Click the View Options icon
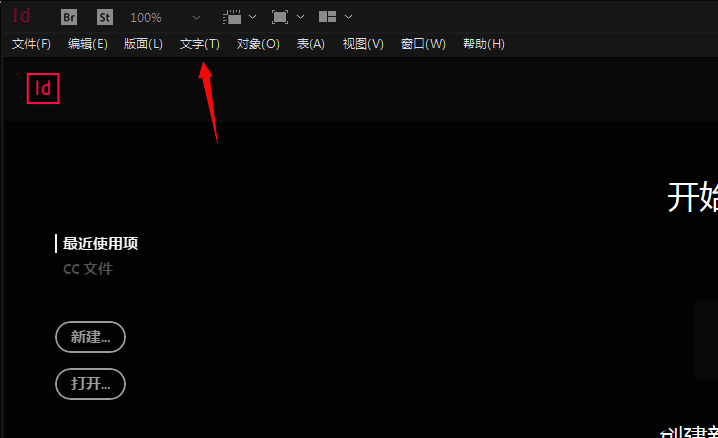The image size is (718, 438). pos(232,17)
